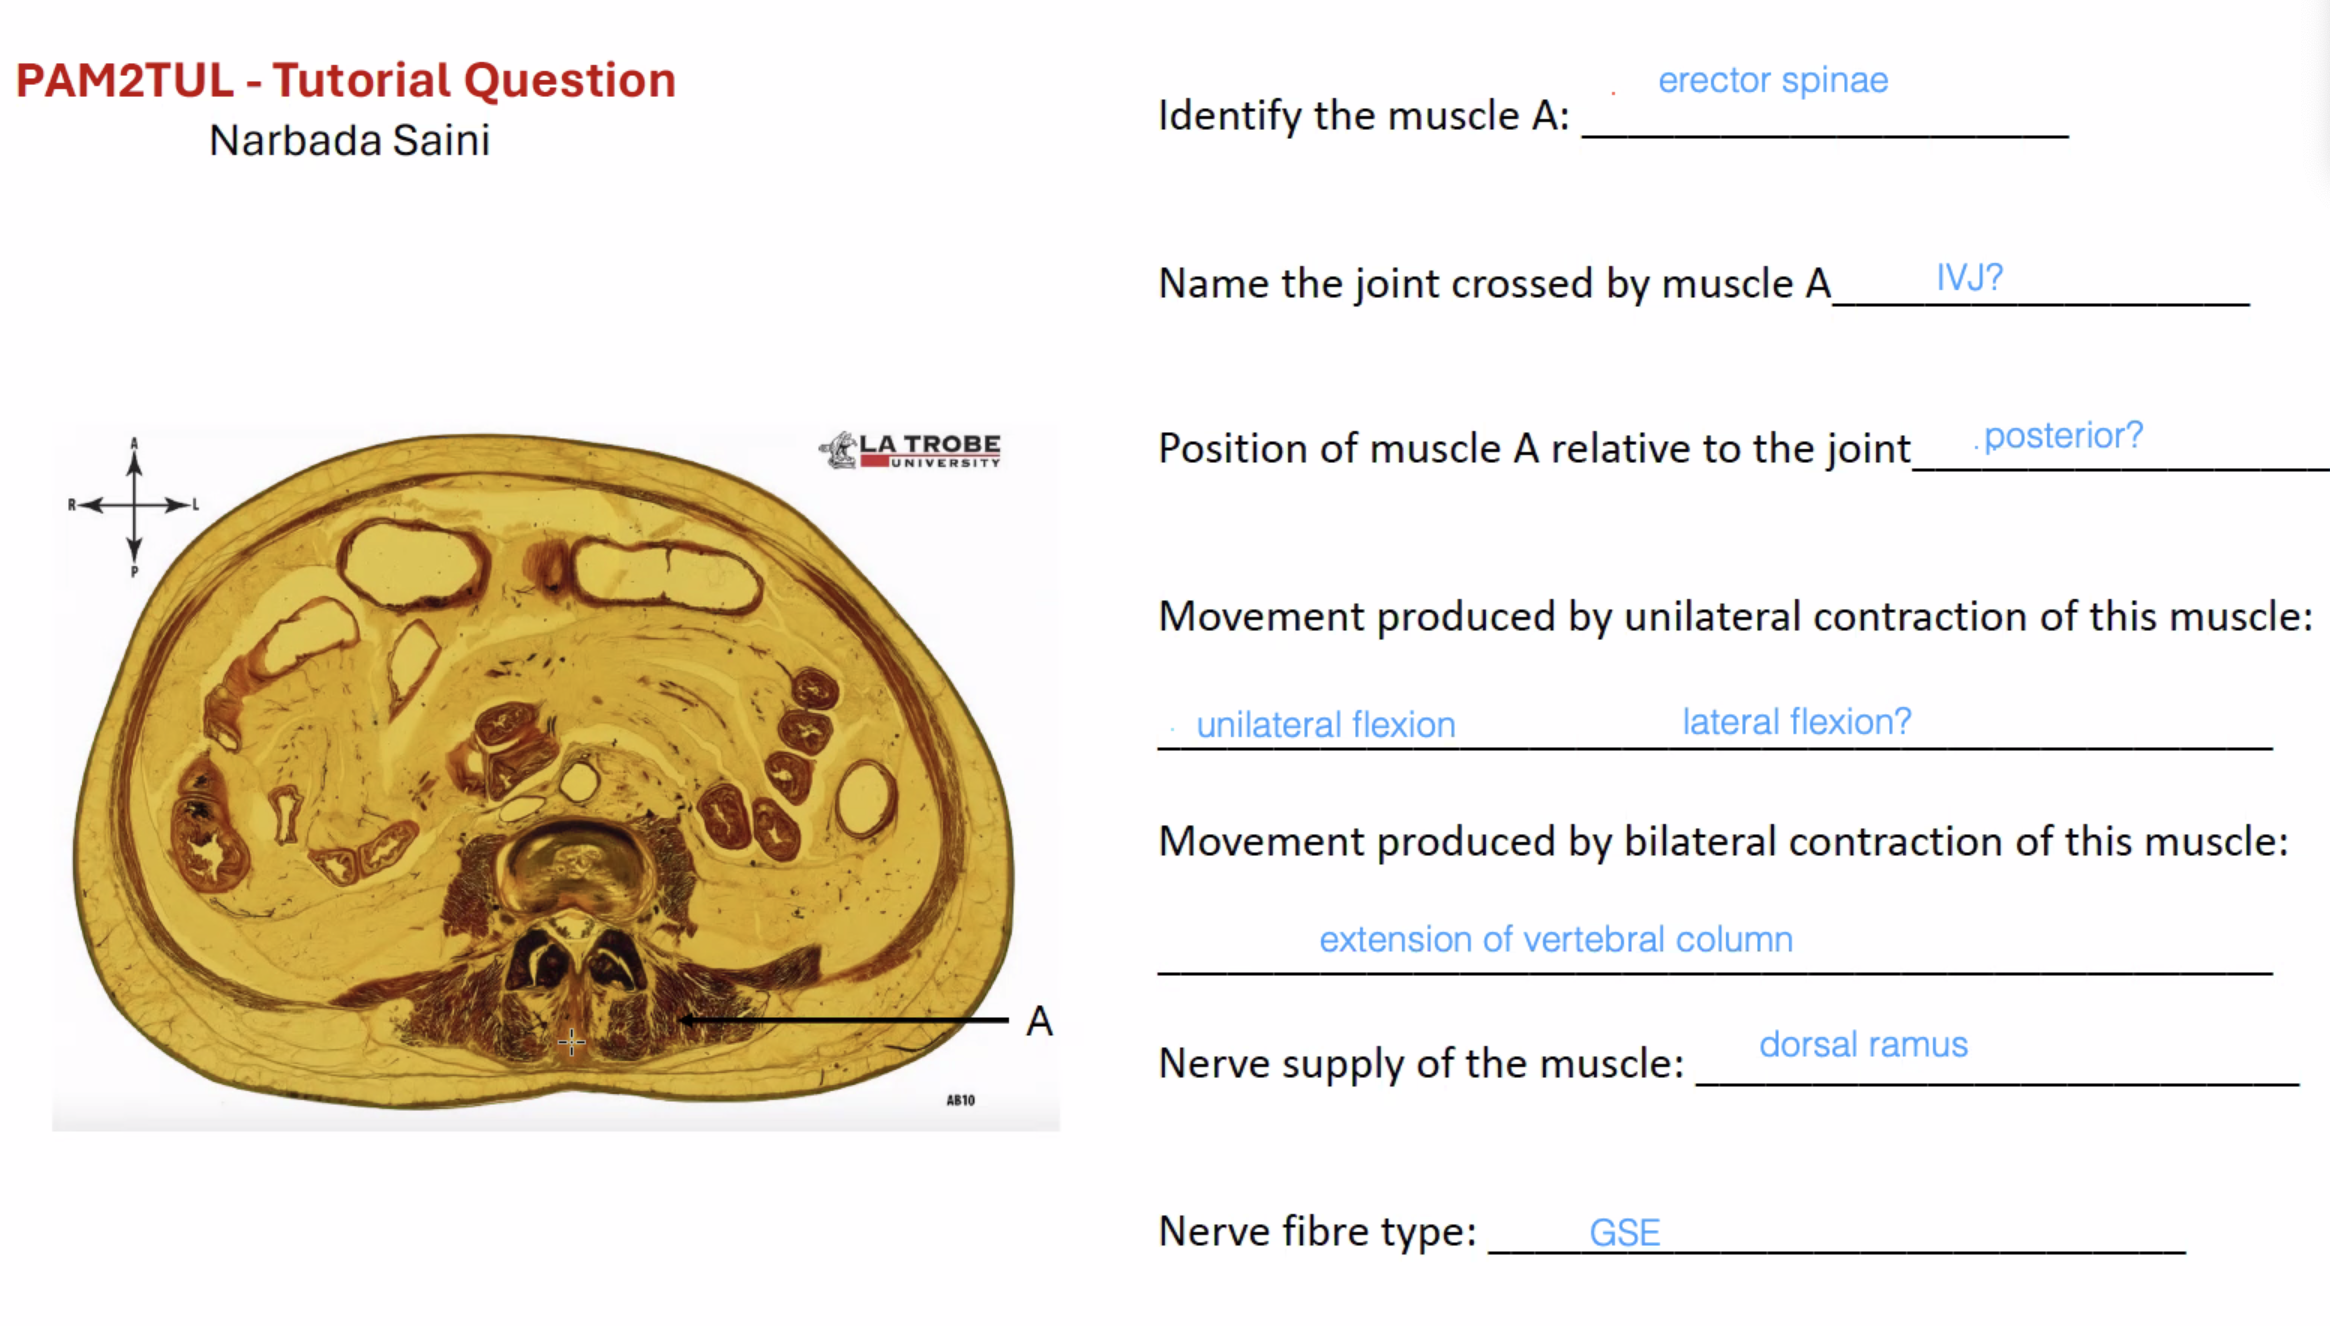Click the 'Nerve supply of the muscle:' prompt
This screenshot has width=2330, height=1326.
coord(1421,1063)
